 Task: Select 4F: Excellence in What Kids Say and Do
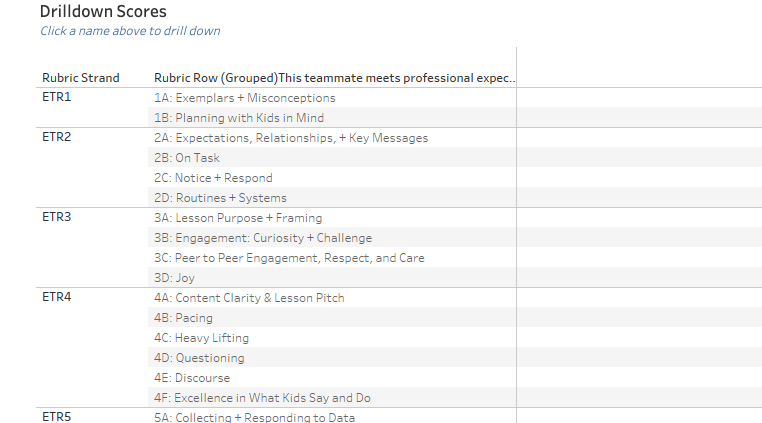point(262,398)
